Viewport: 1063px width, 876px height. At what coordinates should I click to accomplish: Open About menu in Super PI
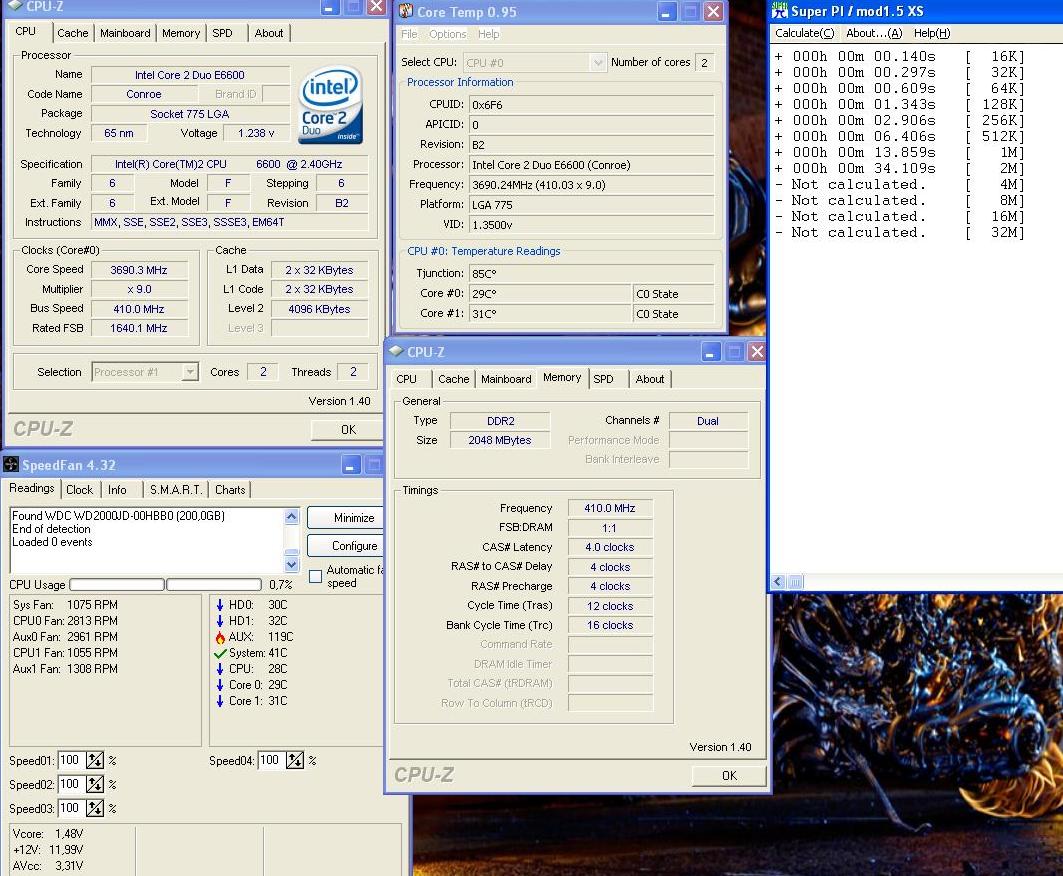pyautogui.click(x=874, y=33)
